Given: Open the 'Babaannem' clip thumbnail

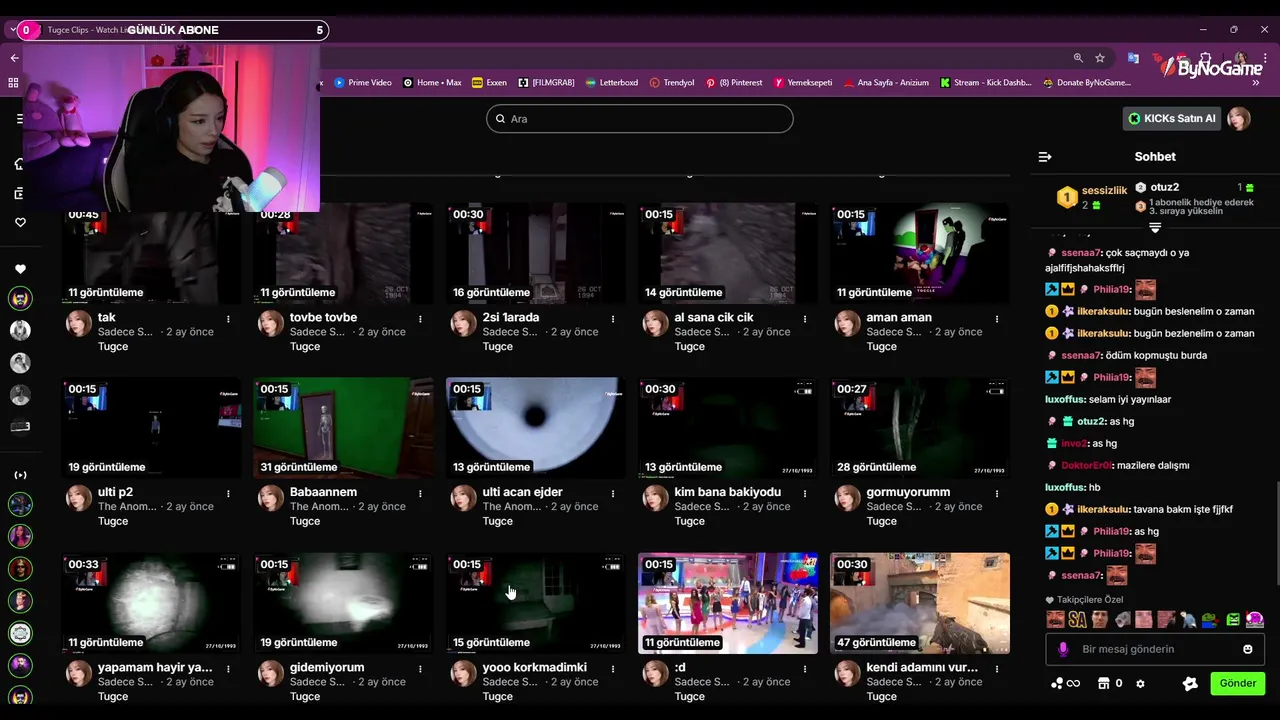Looking at the screenshot, I should pyautogui.click(x=343, y=427).
